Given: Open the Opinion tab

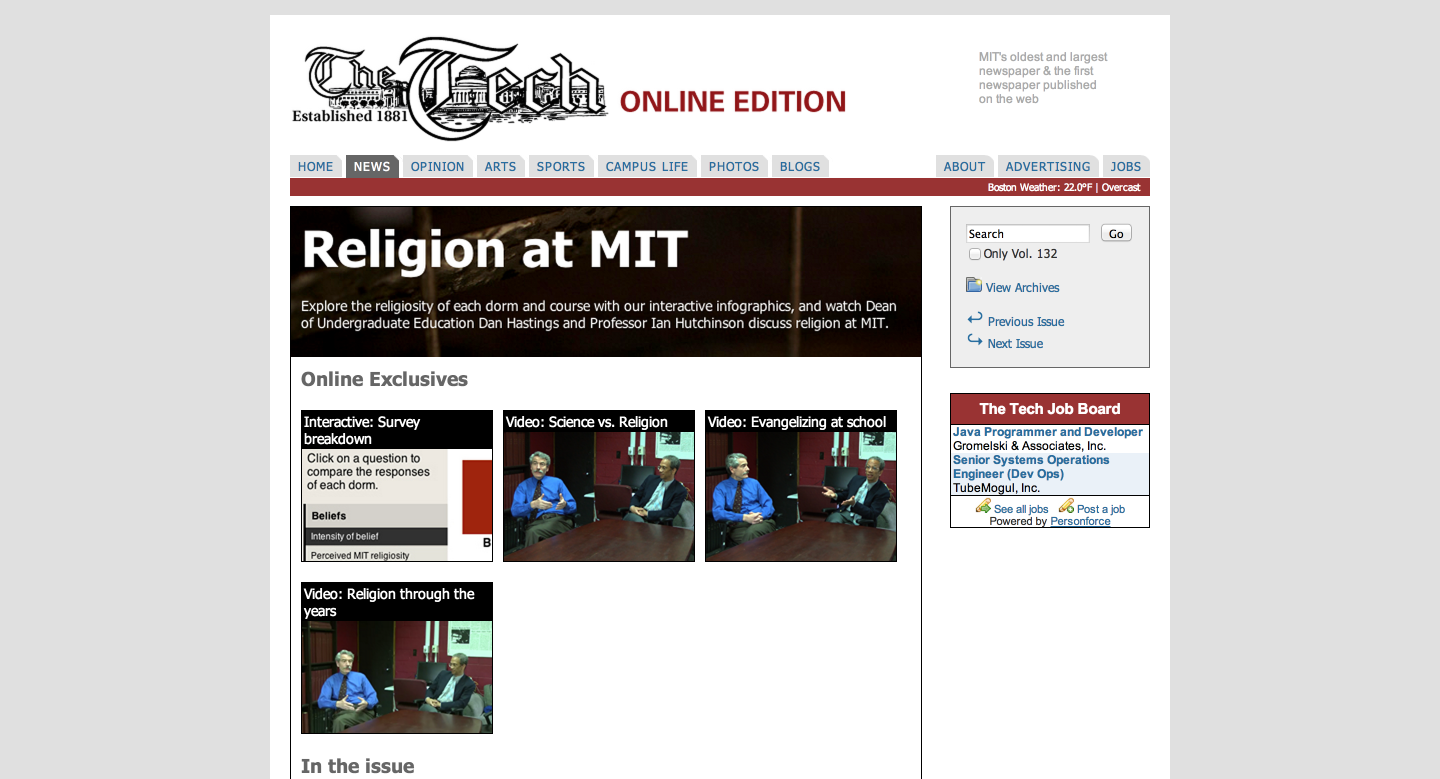Looking at the screenshot, I should pyautogui.click(x=437, y=167).
